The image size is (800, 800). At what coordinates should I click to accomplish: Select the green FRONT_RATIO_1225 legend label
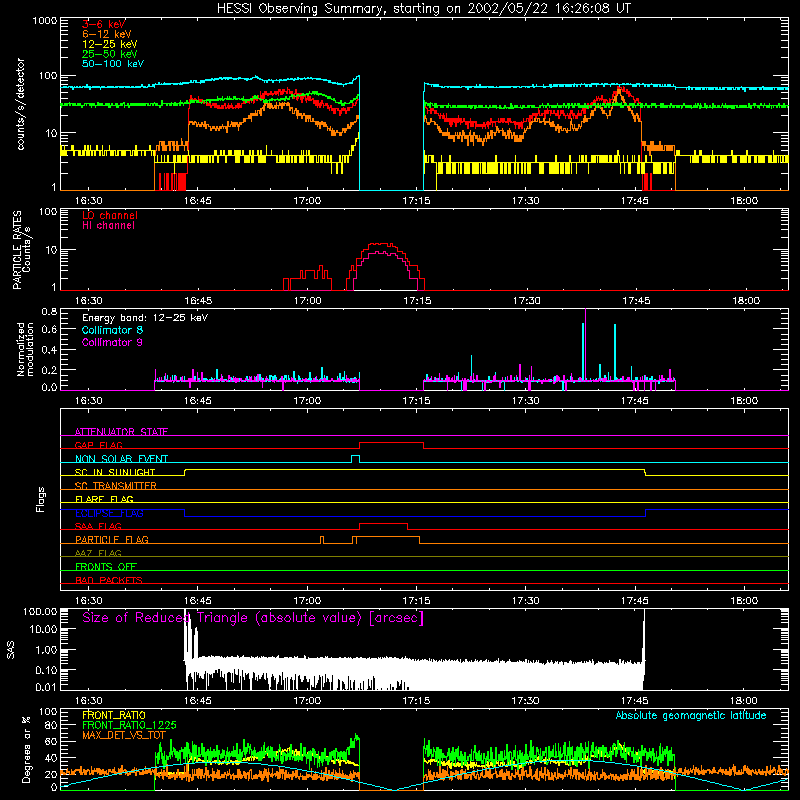click(x=129, y=725)
